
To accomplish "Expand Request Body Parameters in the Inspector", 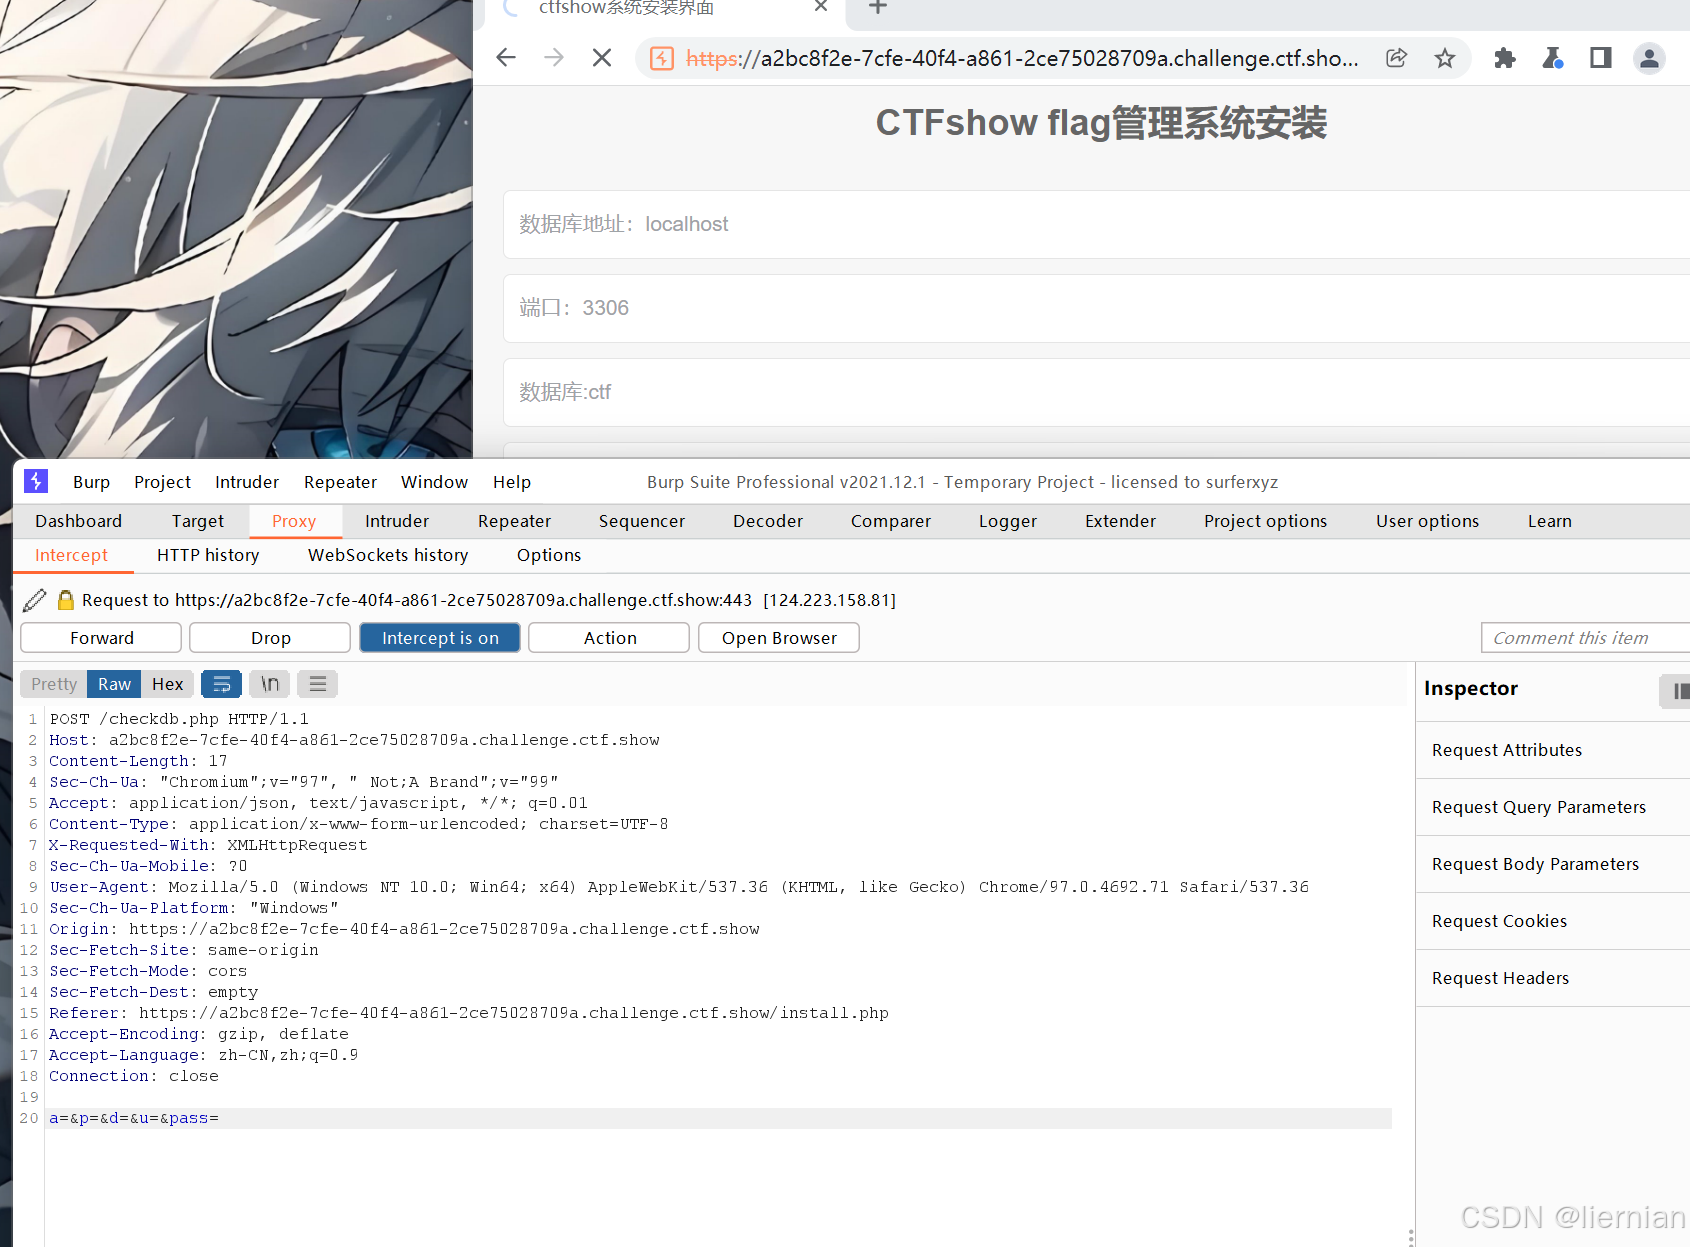I will tap(1535, 864).
